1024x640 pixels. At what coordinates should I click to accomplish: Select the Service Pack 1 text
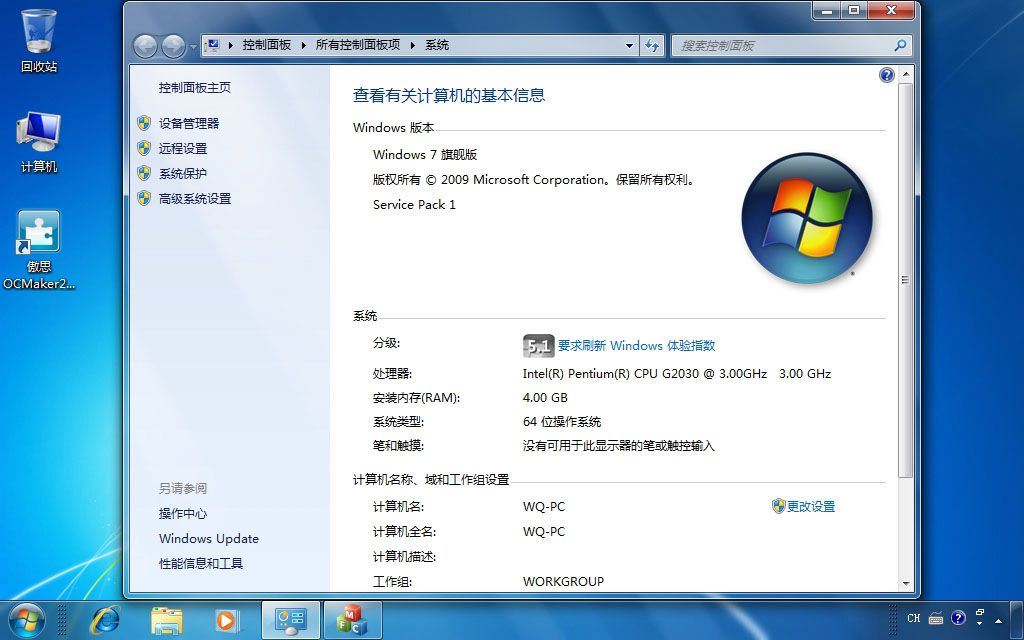click(414, 204)
